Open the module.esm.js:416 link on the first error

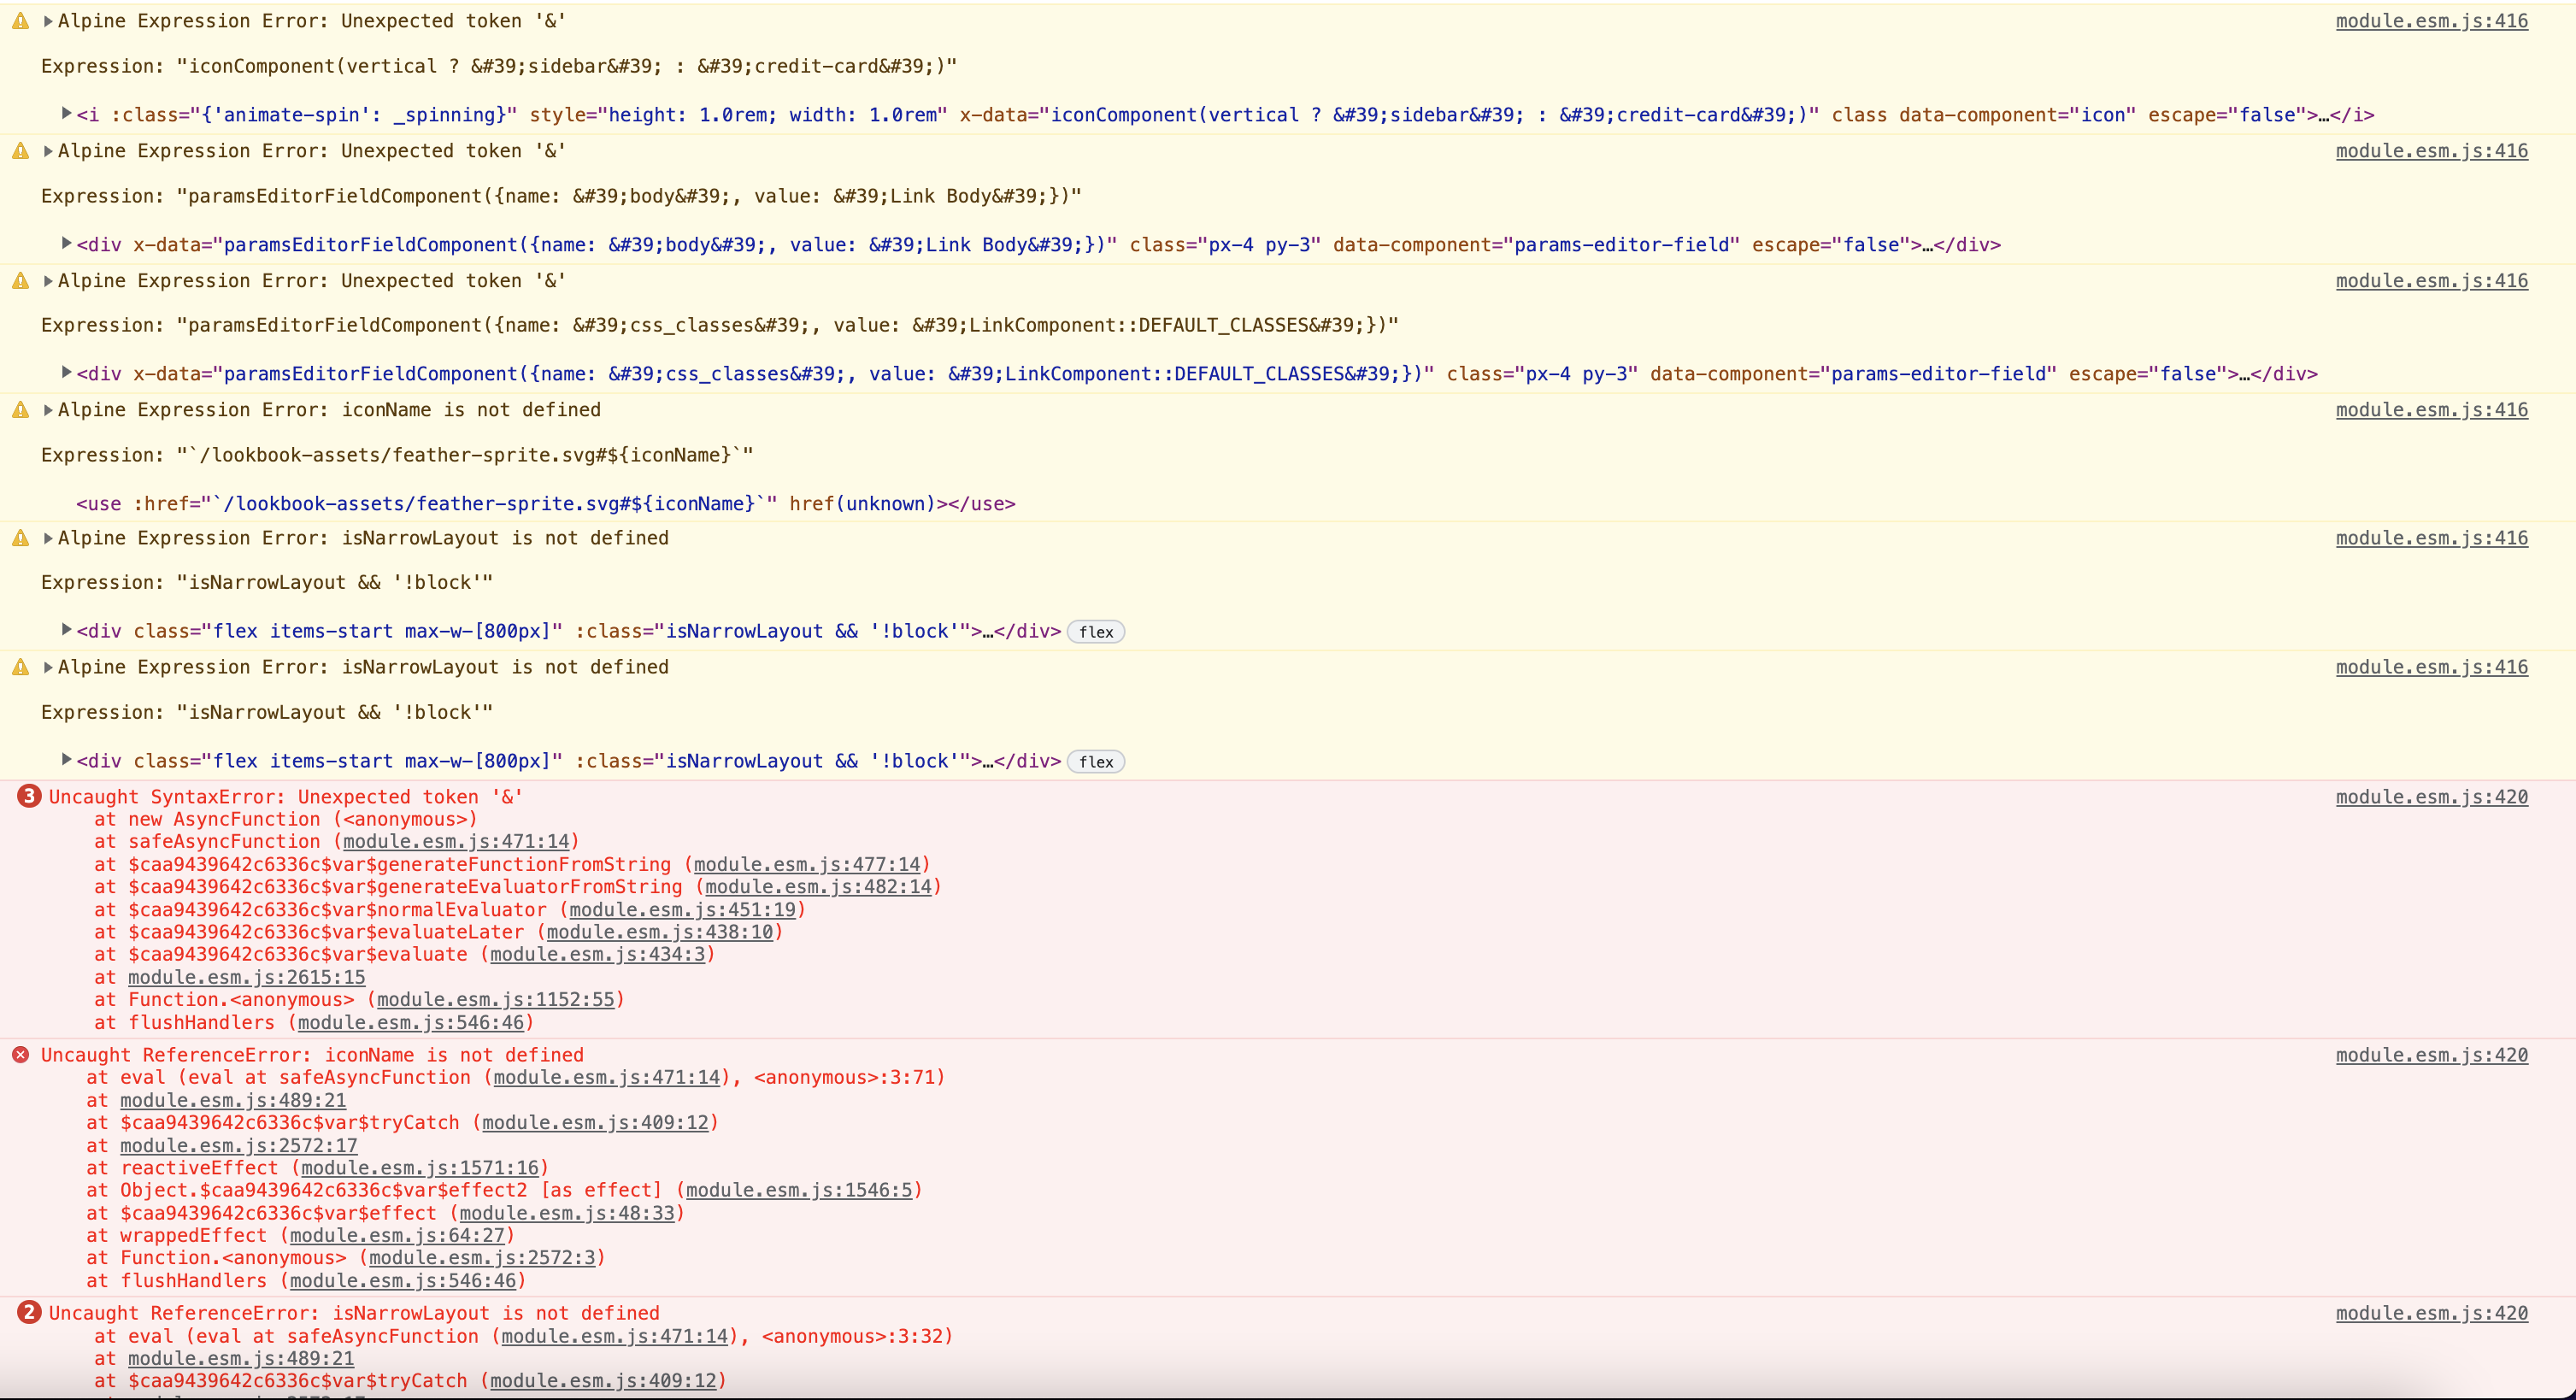[x=2432, y=20]
